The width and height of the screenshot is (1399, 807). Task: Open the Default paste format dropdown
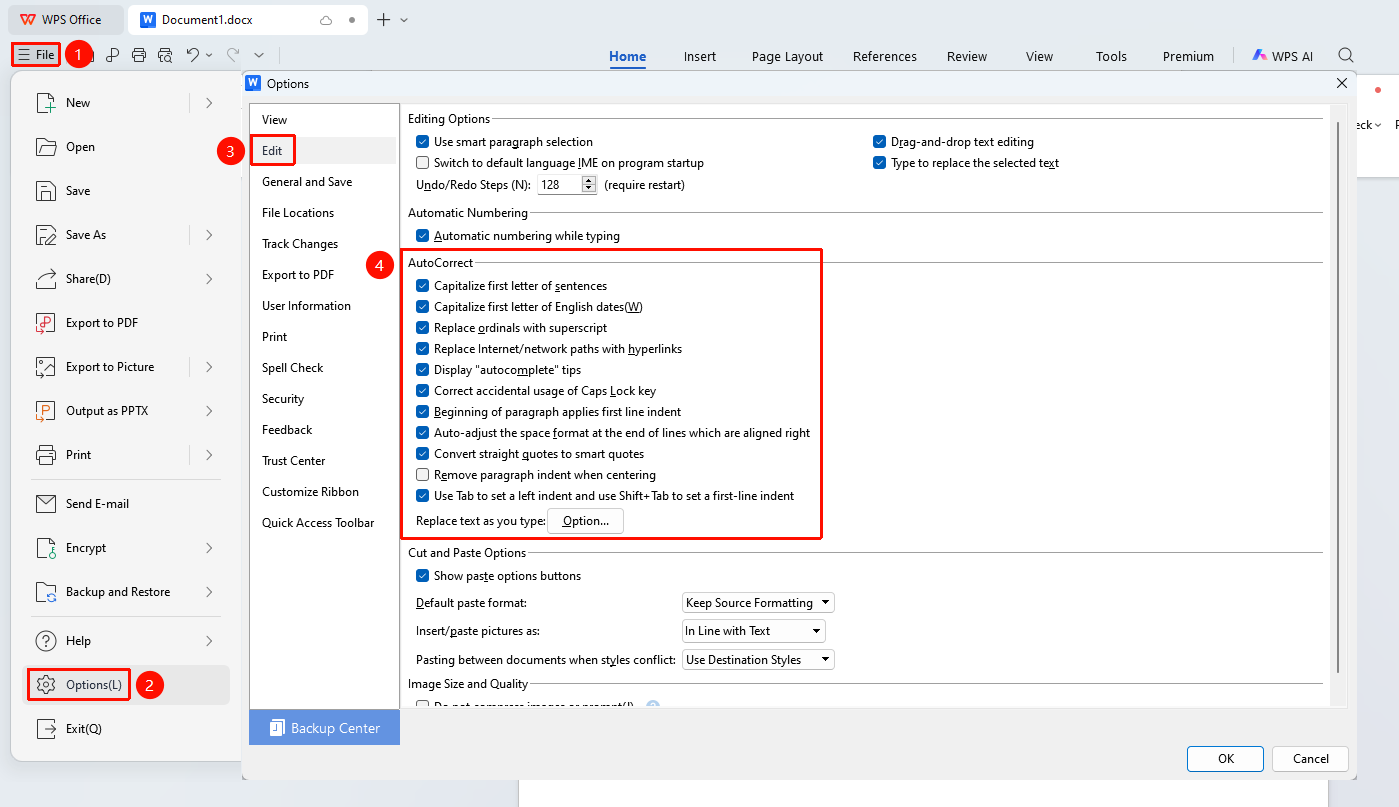pyautogui.click(x=758, y=603)
